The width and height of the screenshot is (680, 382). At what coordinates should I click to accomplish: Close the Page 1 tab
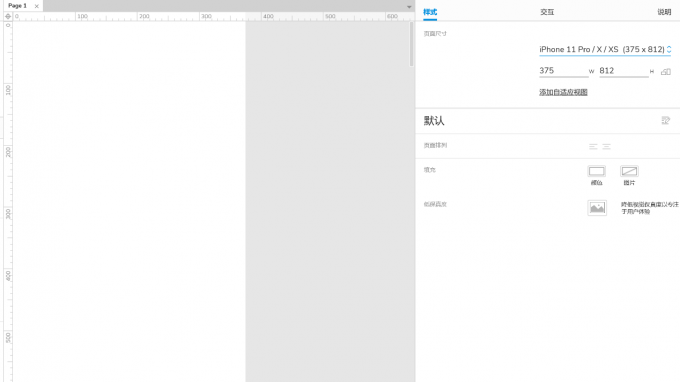36,6
